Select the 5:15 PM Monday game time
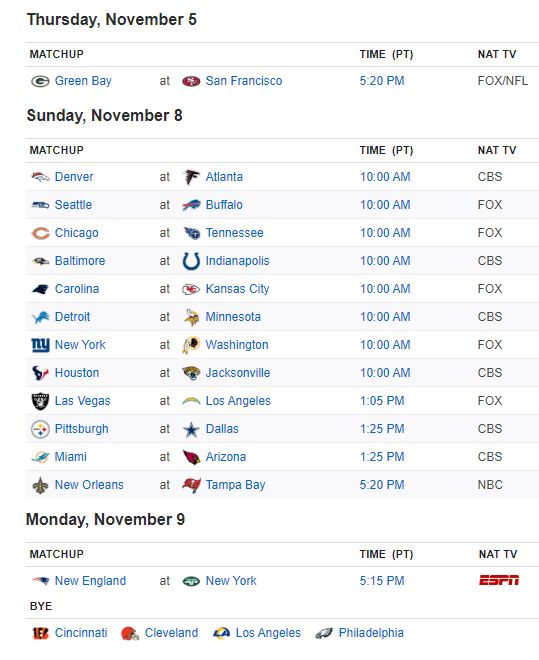The width and height of the screenshot is (539, 660). point(382,581)
